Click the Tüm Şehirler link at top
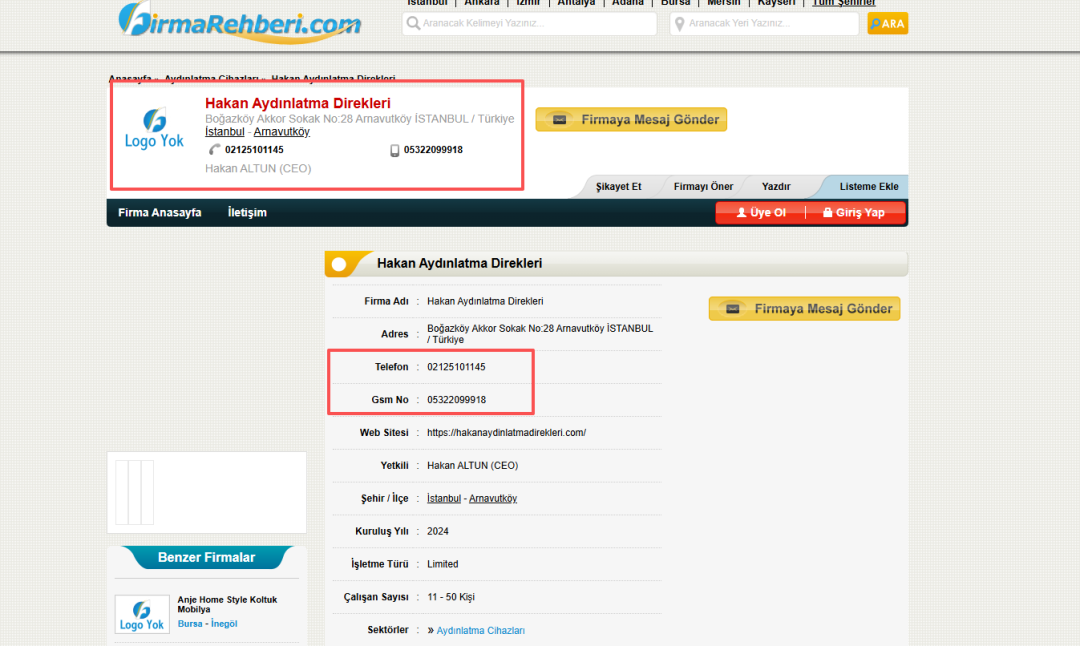The height and width of the screenshot is (646, 1080). coord(844,3)
